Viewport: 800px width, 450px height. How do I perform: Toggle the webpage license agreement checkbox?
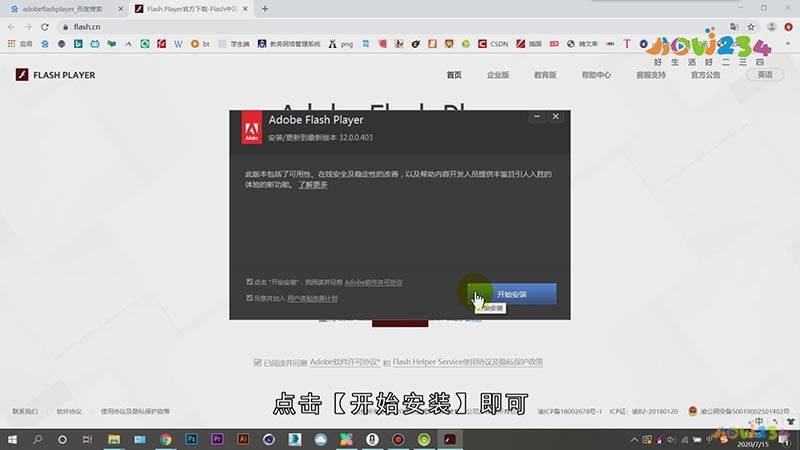click(x=257, y=362)
